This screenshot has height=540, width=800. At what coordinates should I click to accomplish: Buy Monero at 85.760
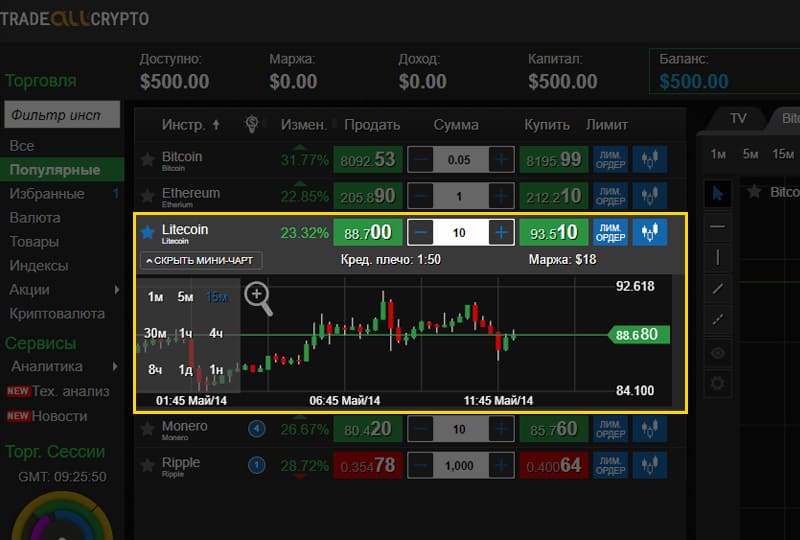554,429
